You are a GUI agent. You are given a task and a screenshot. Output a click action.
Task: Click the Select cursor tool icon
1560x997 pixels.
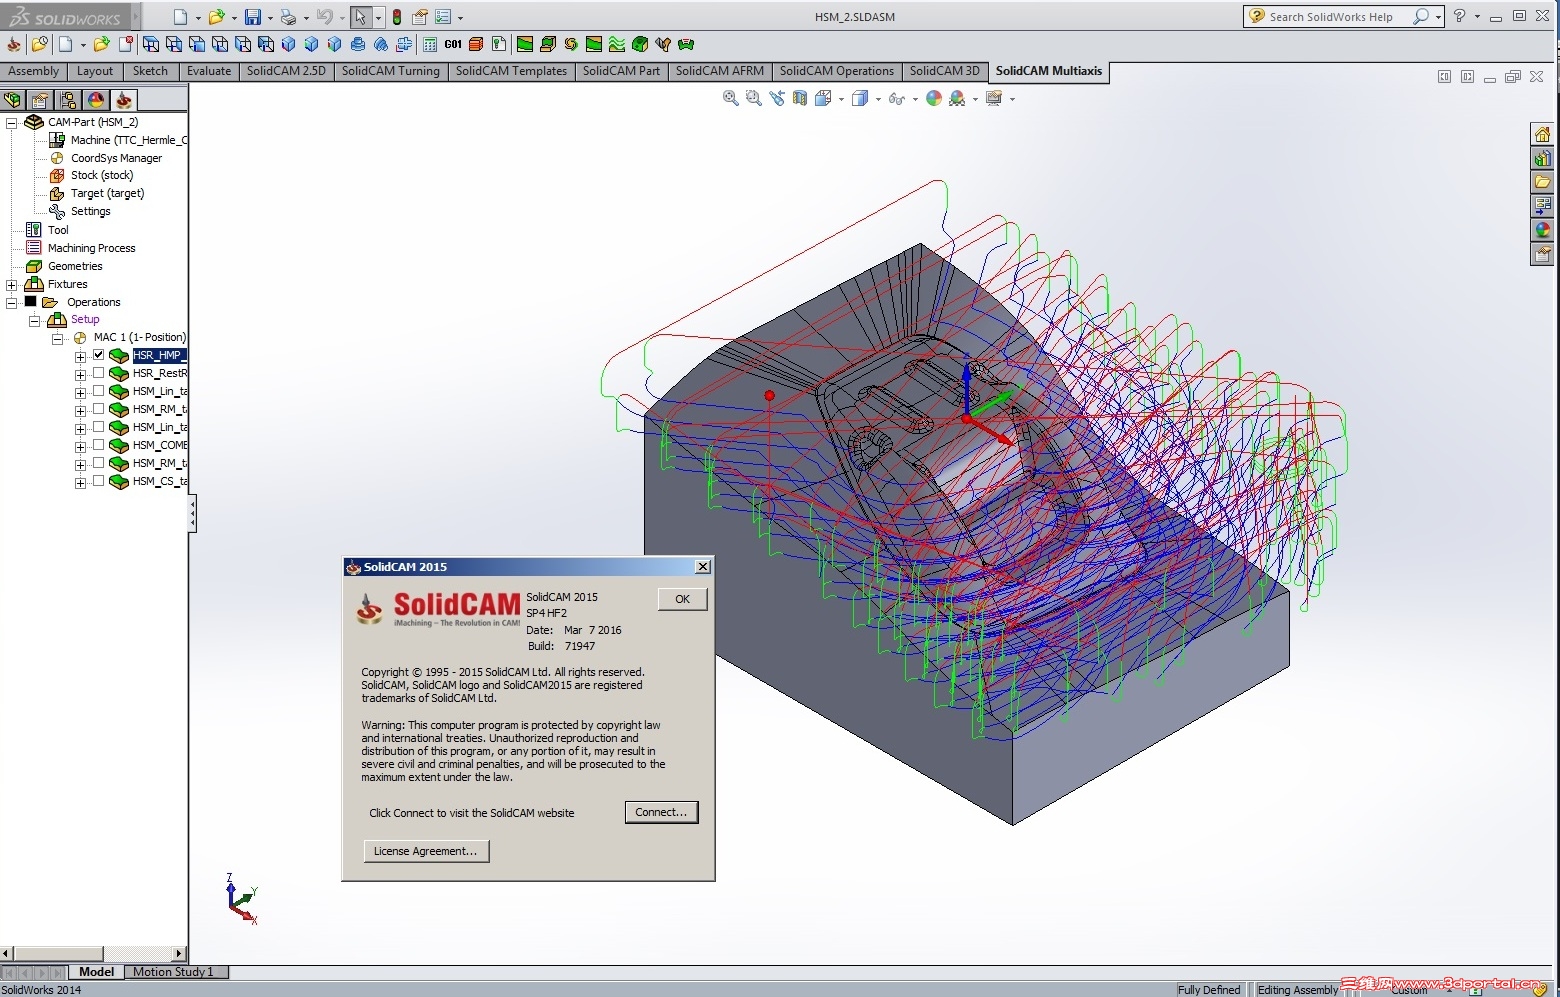[x=361, y=17]
